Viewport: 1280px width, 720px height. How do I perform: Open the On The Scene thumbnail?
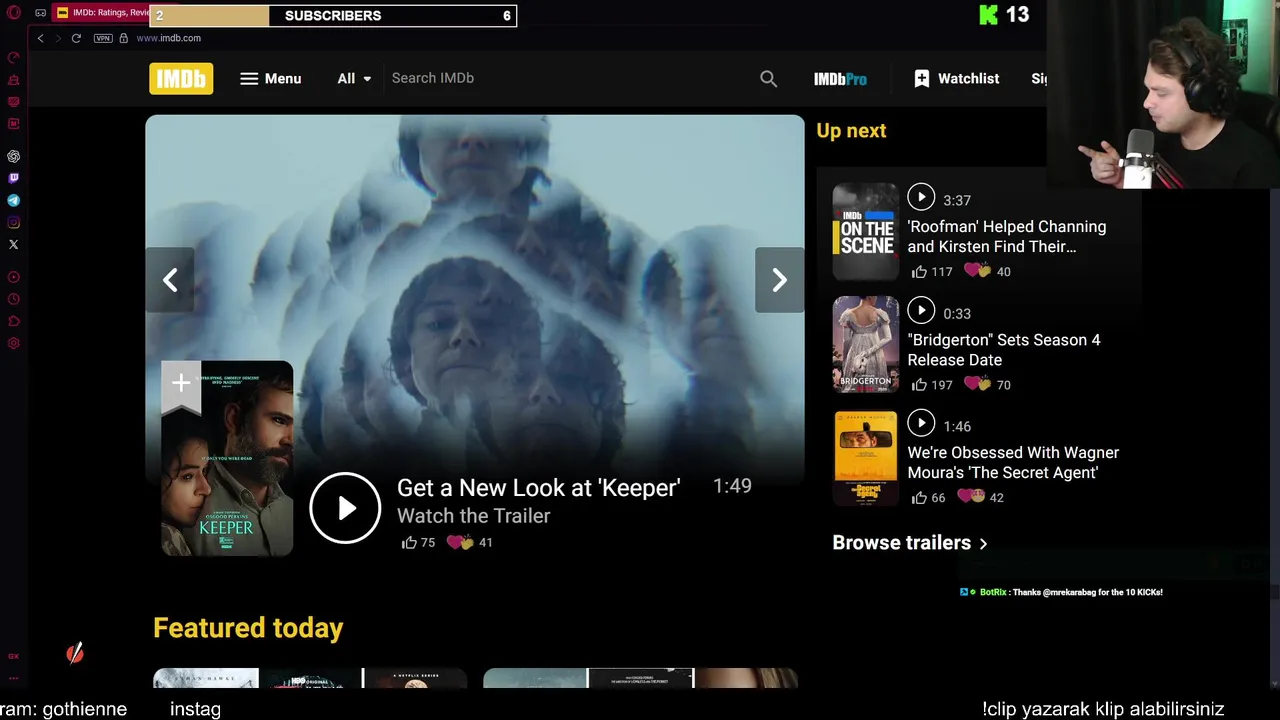click(x=866, y=231)
